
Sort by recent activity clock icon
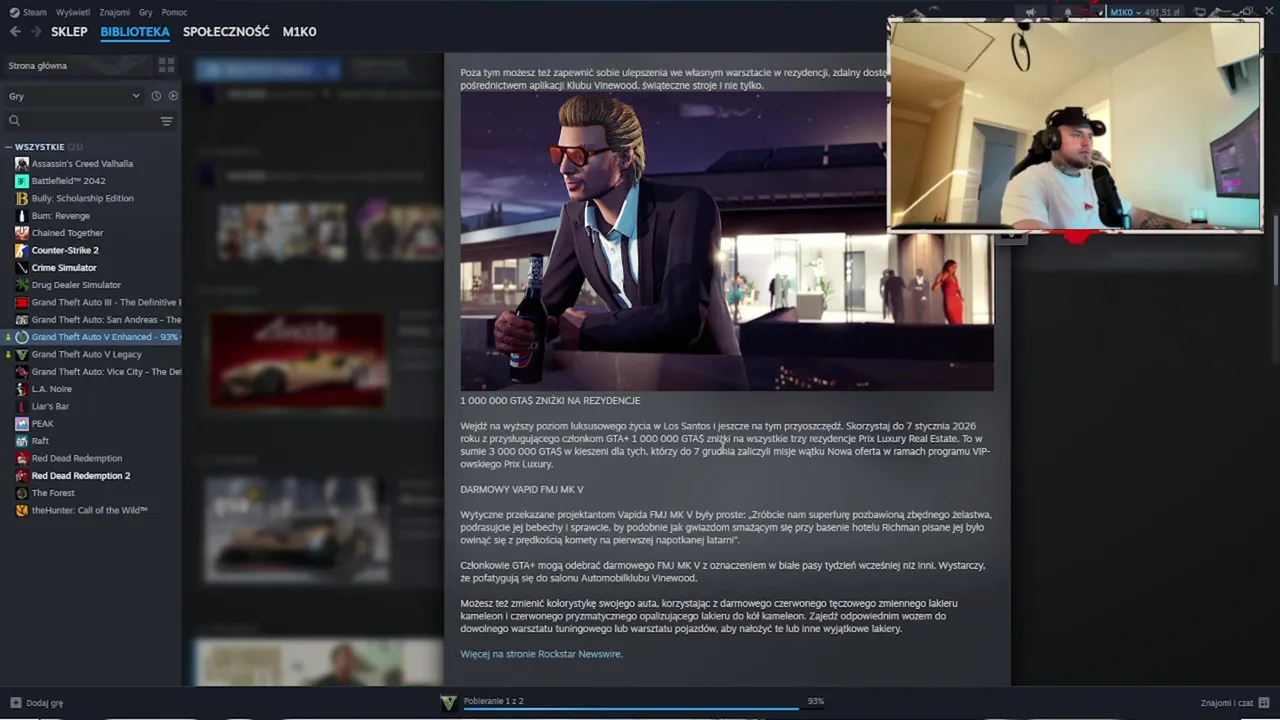156,96
